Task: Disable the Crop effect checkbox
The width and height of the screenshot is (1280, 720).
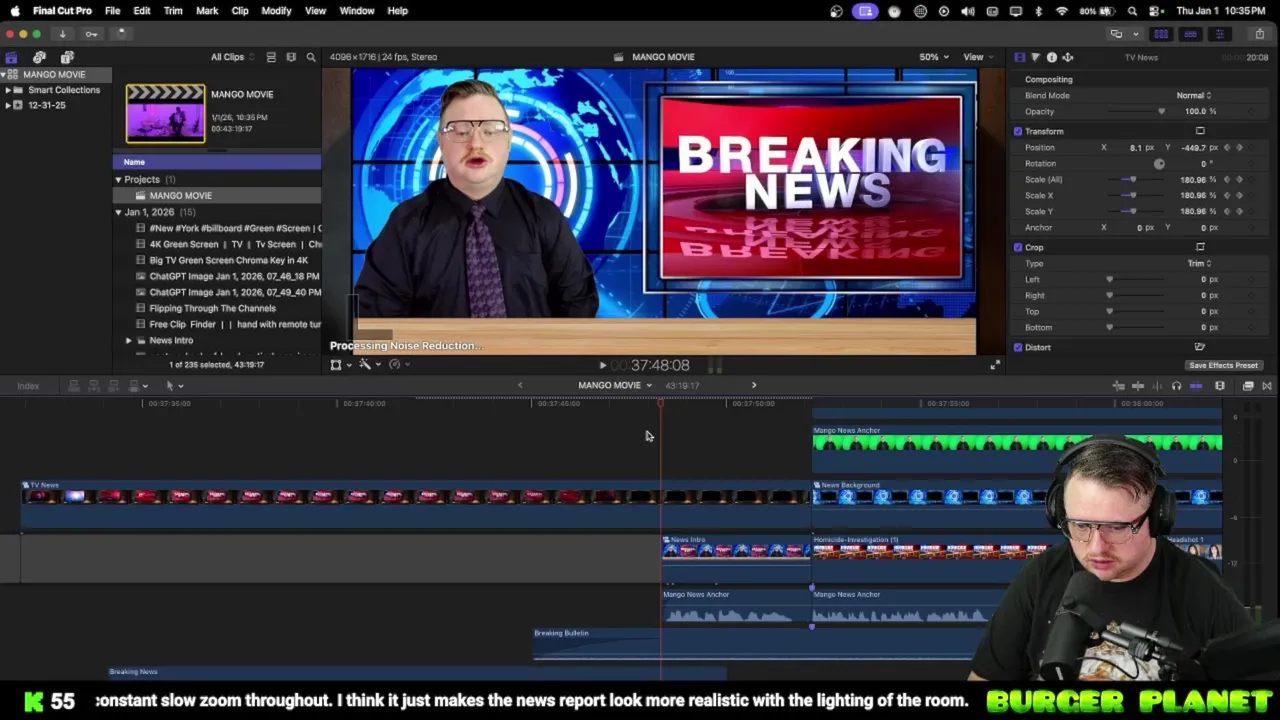Action: (1018, 247)
